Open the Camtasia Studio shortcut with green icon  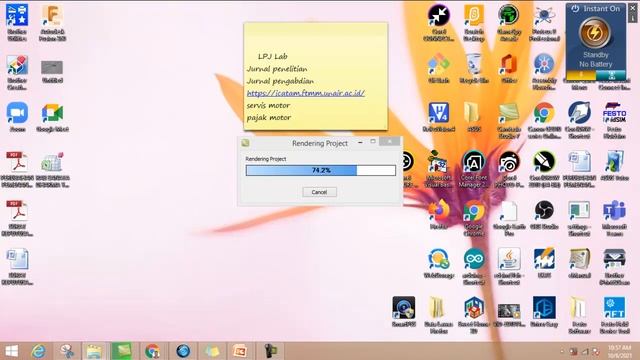click(509, 120)
